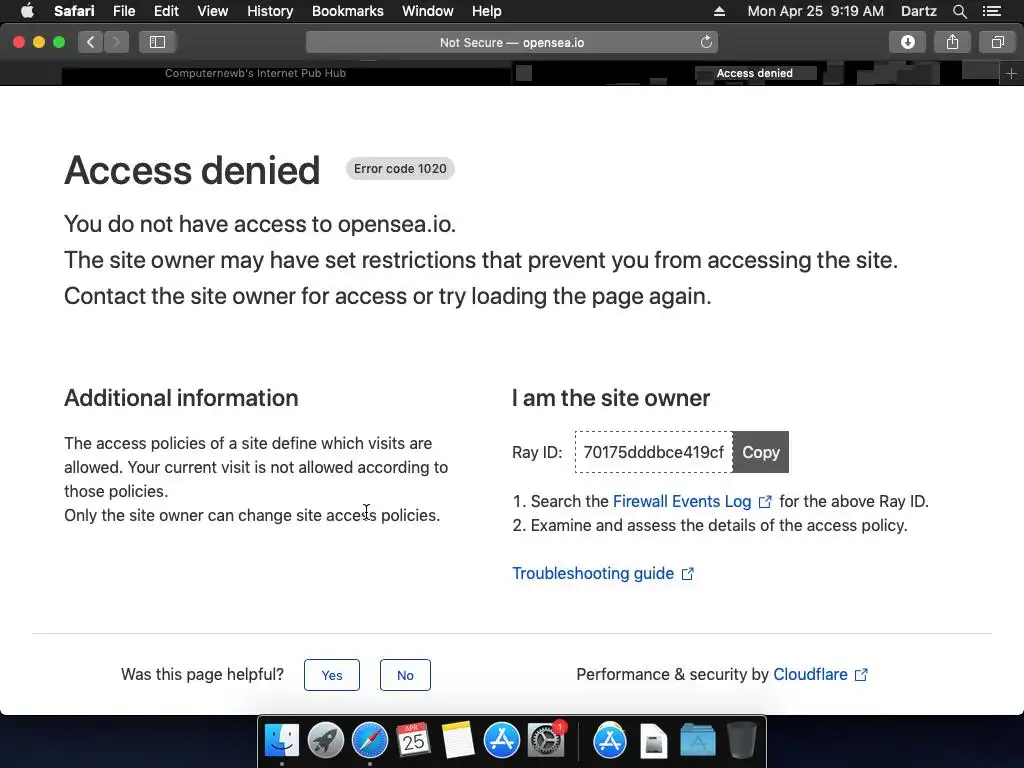
Task: Open the Apple menu
Action: 27,11
